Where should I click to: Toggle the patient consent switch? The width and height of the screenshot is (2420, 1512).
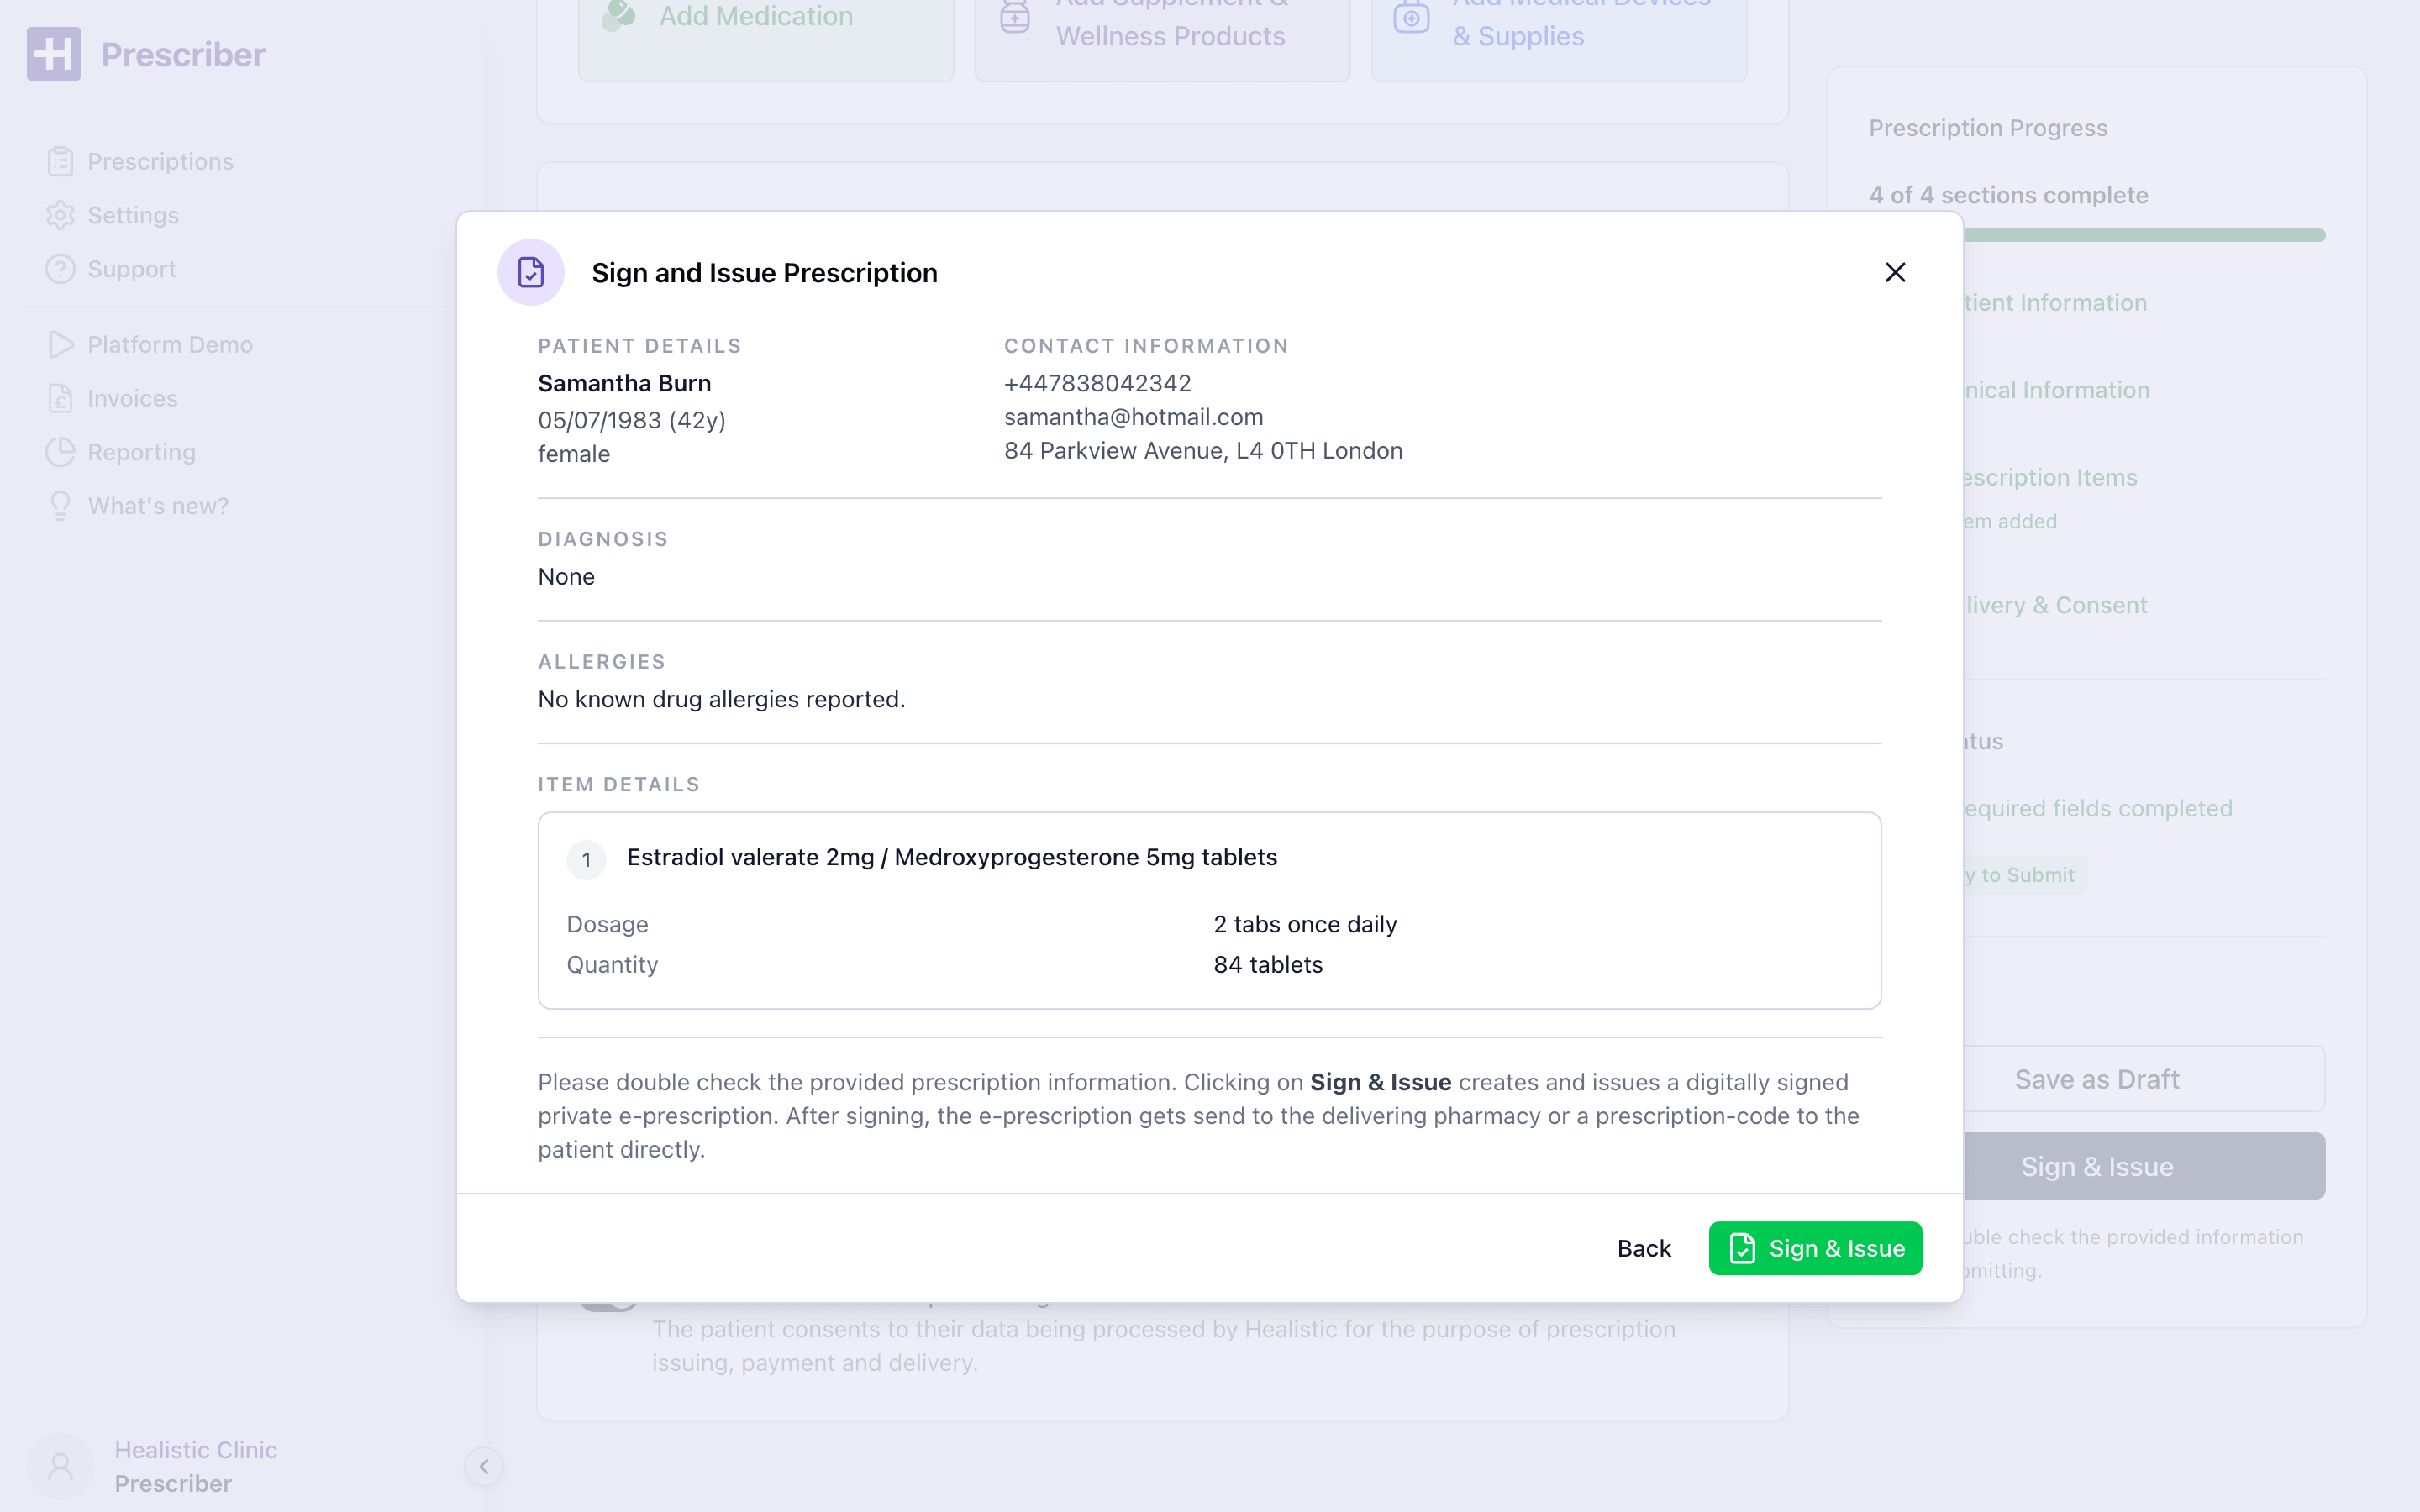[x=608, y=1302]
